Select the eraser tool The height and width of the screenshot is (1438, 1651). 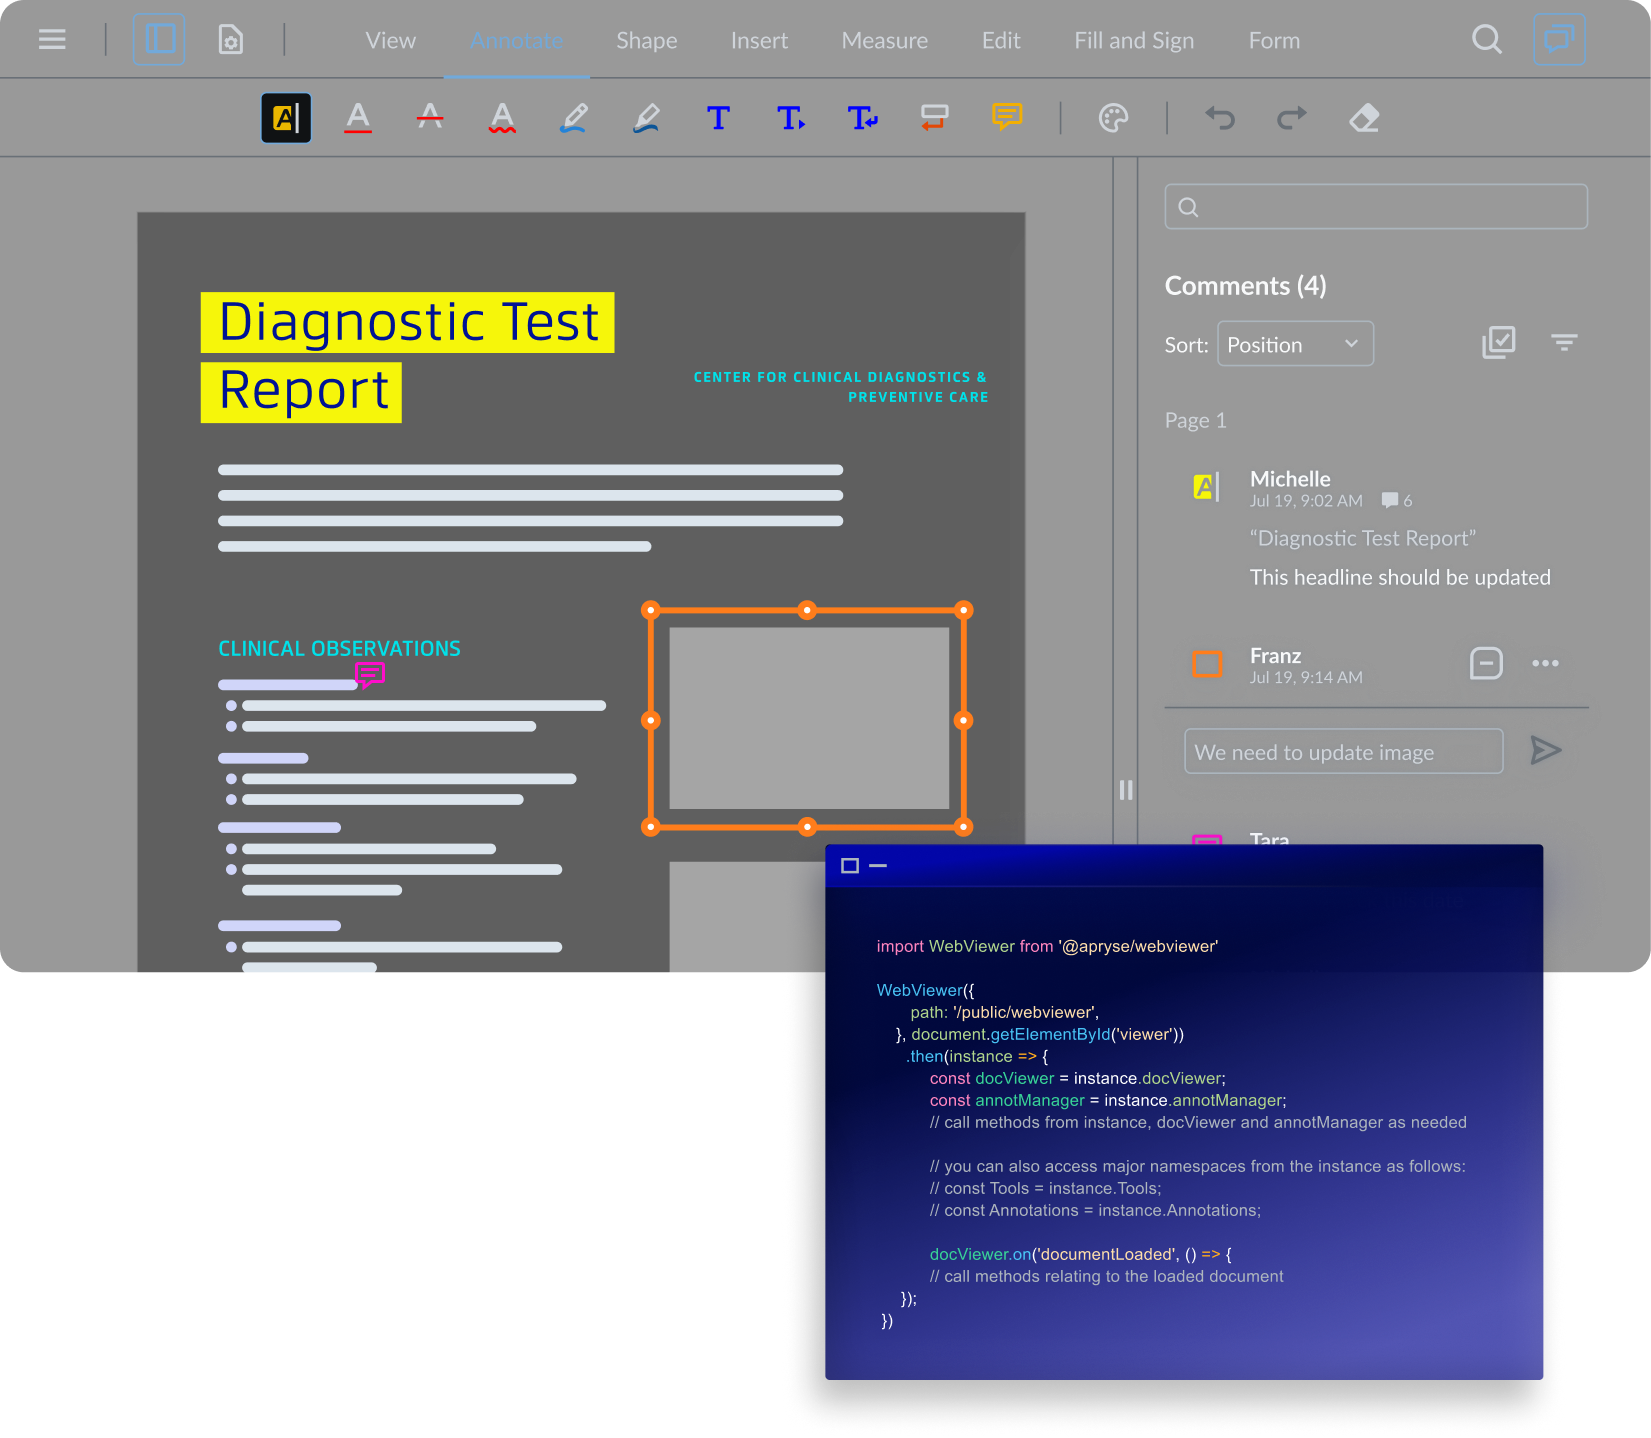1364,118
